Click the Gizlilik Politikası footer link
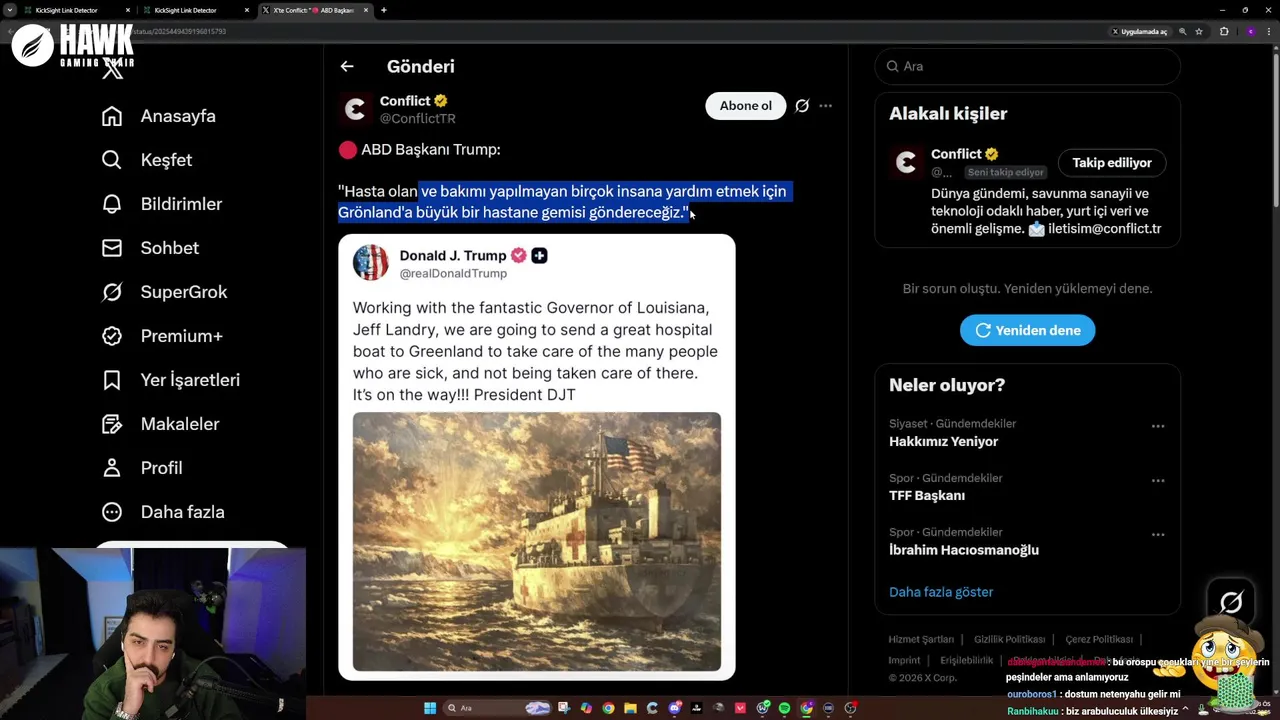Image resolution: width=1280 pixels, height=720 pixels. tap(1009, 639)
